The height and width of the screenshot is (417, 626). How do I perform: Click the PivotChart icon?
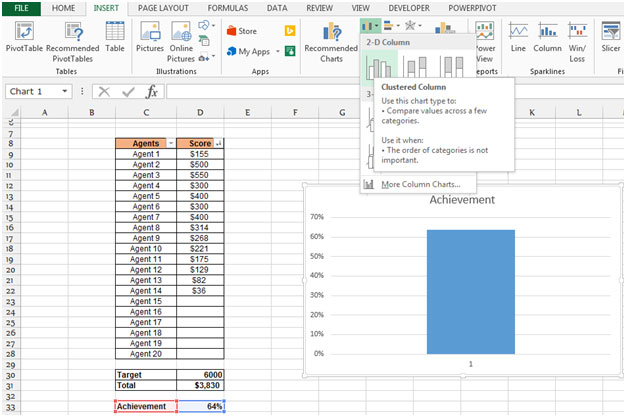point(445,28)
